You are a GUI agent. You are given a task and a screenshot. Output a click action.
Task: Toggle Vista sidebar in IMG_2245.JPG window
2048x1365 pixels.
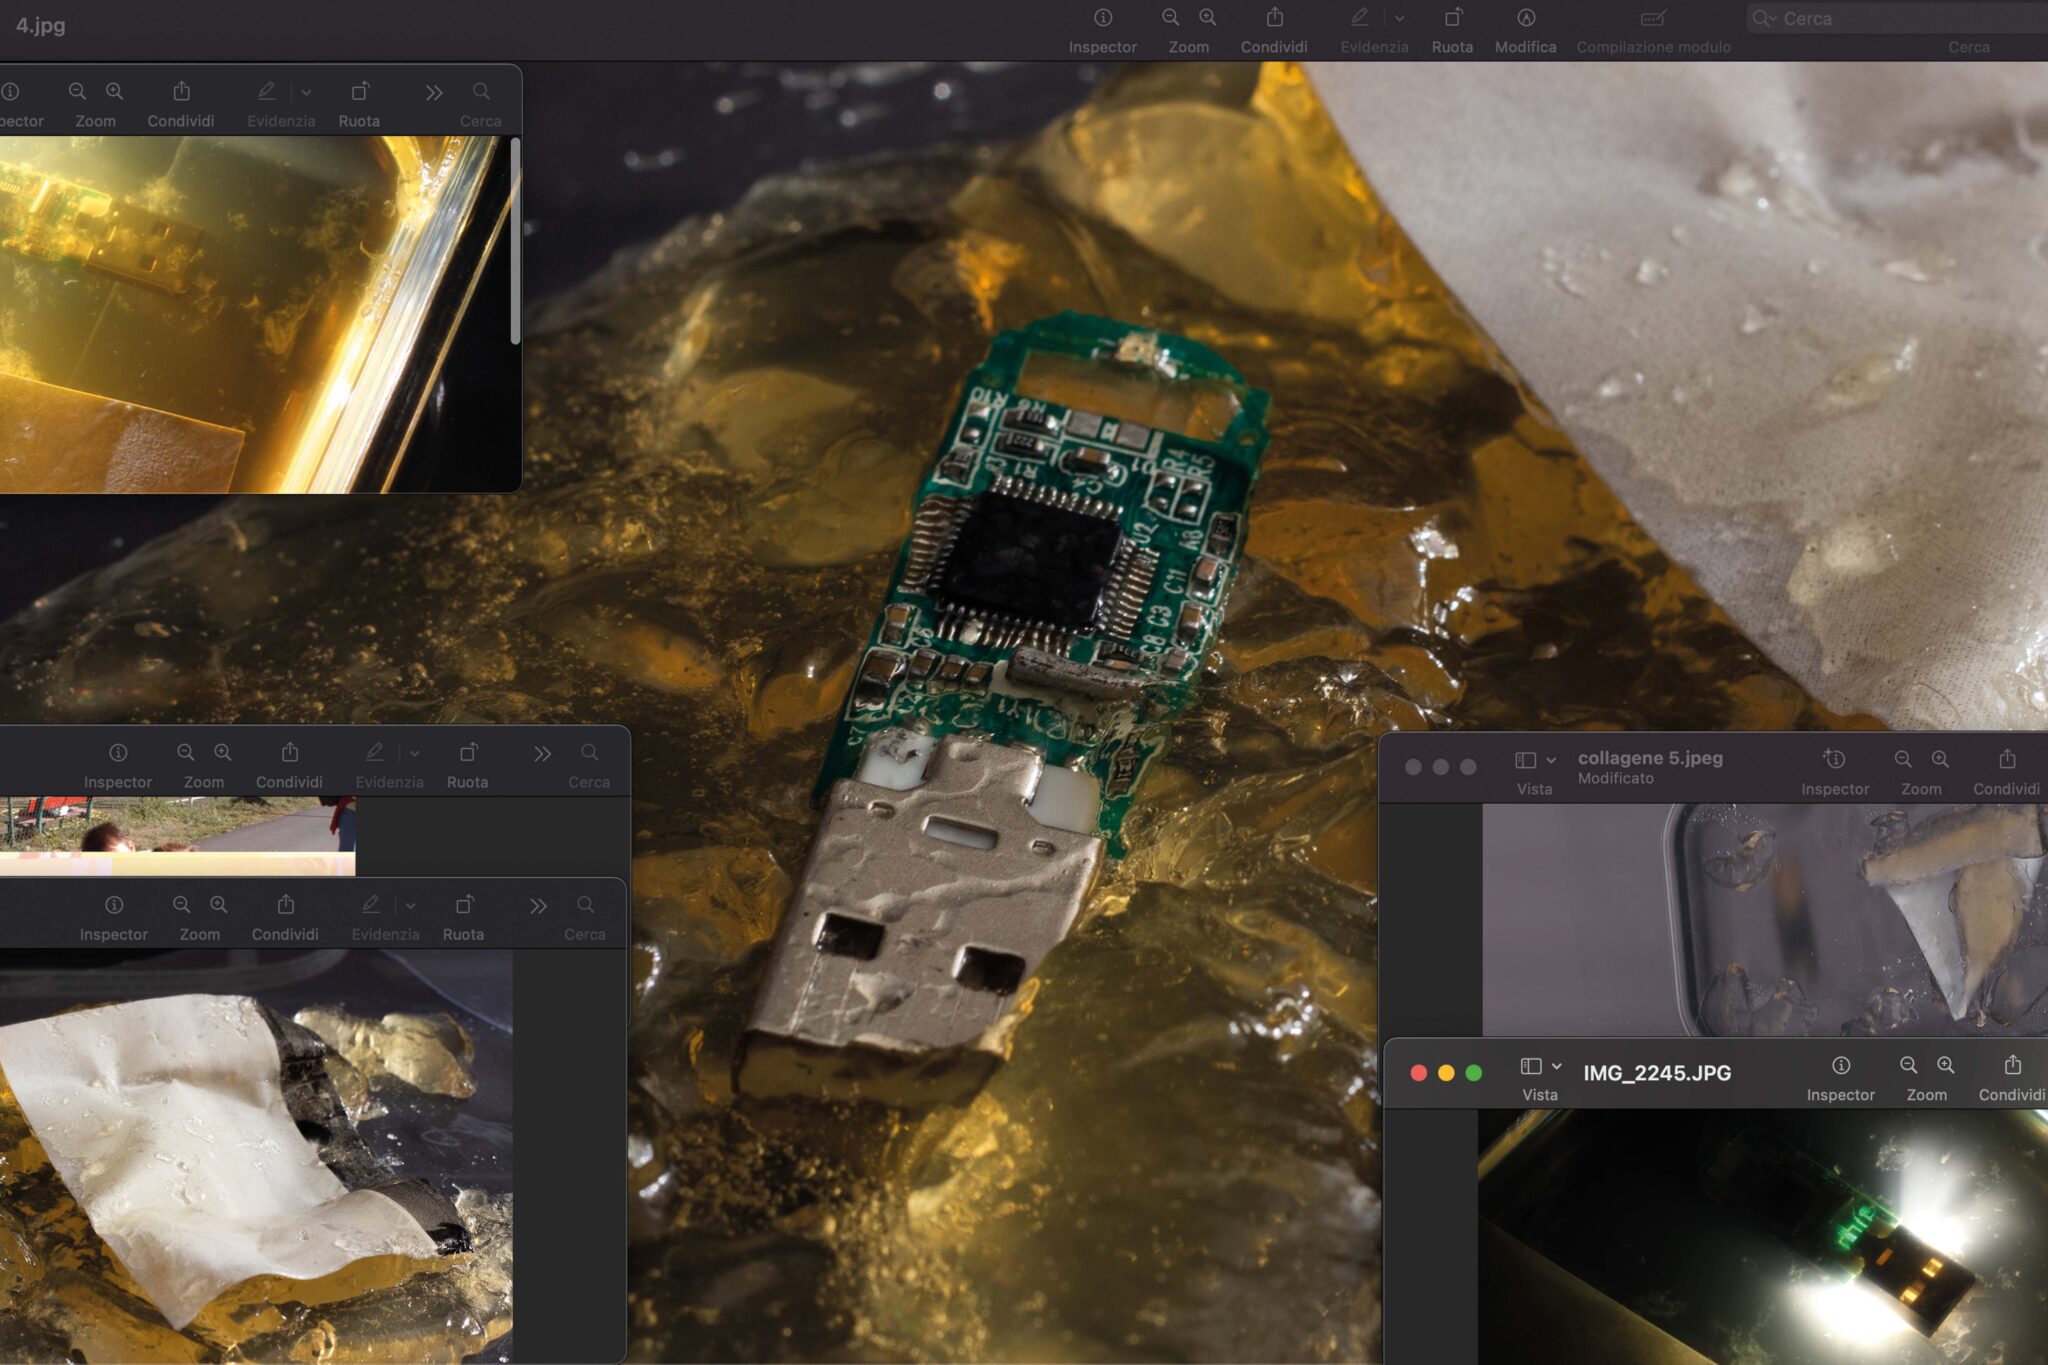click(1530, 1067)
